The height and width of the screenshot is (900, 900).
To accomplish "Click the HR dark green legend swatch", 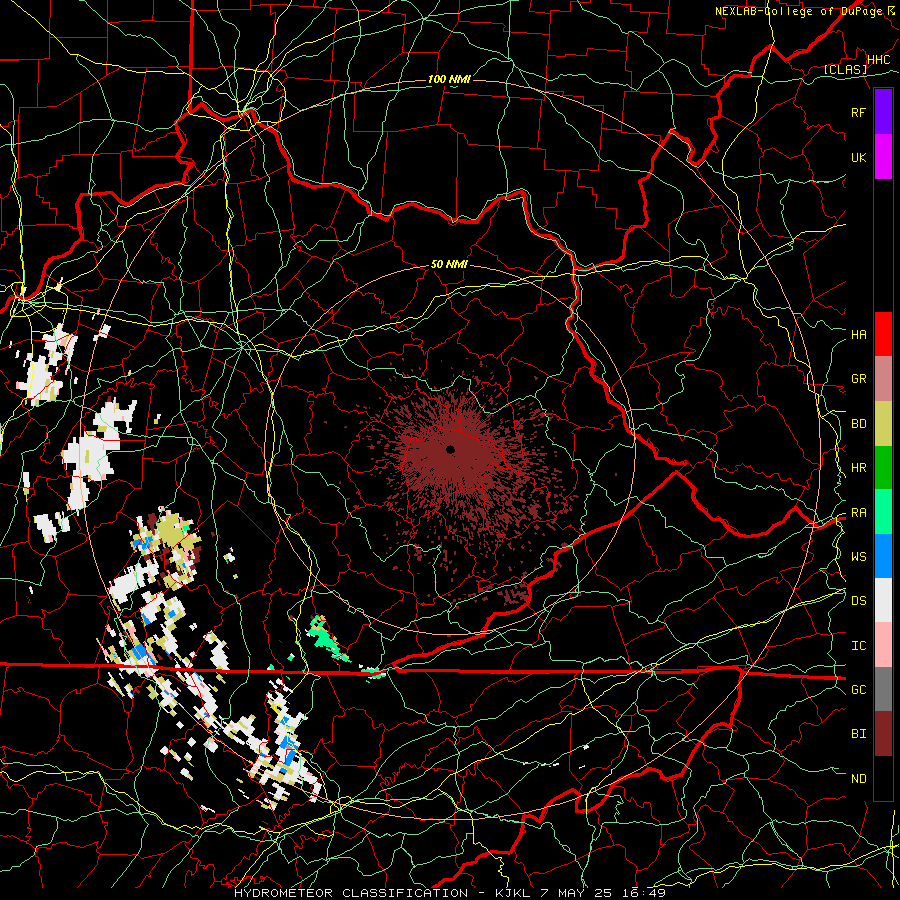I will (x=883, y=468).
